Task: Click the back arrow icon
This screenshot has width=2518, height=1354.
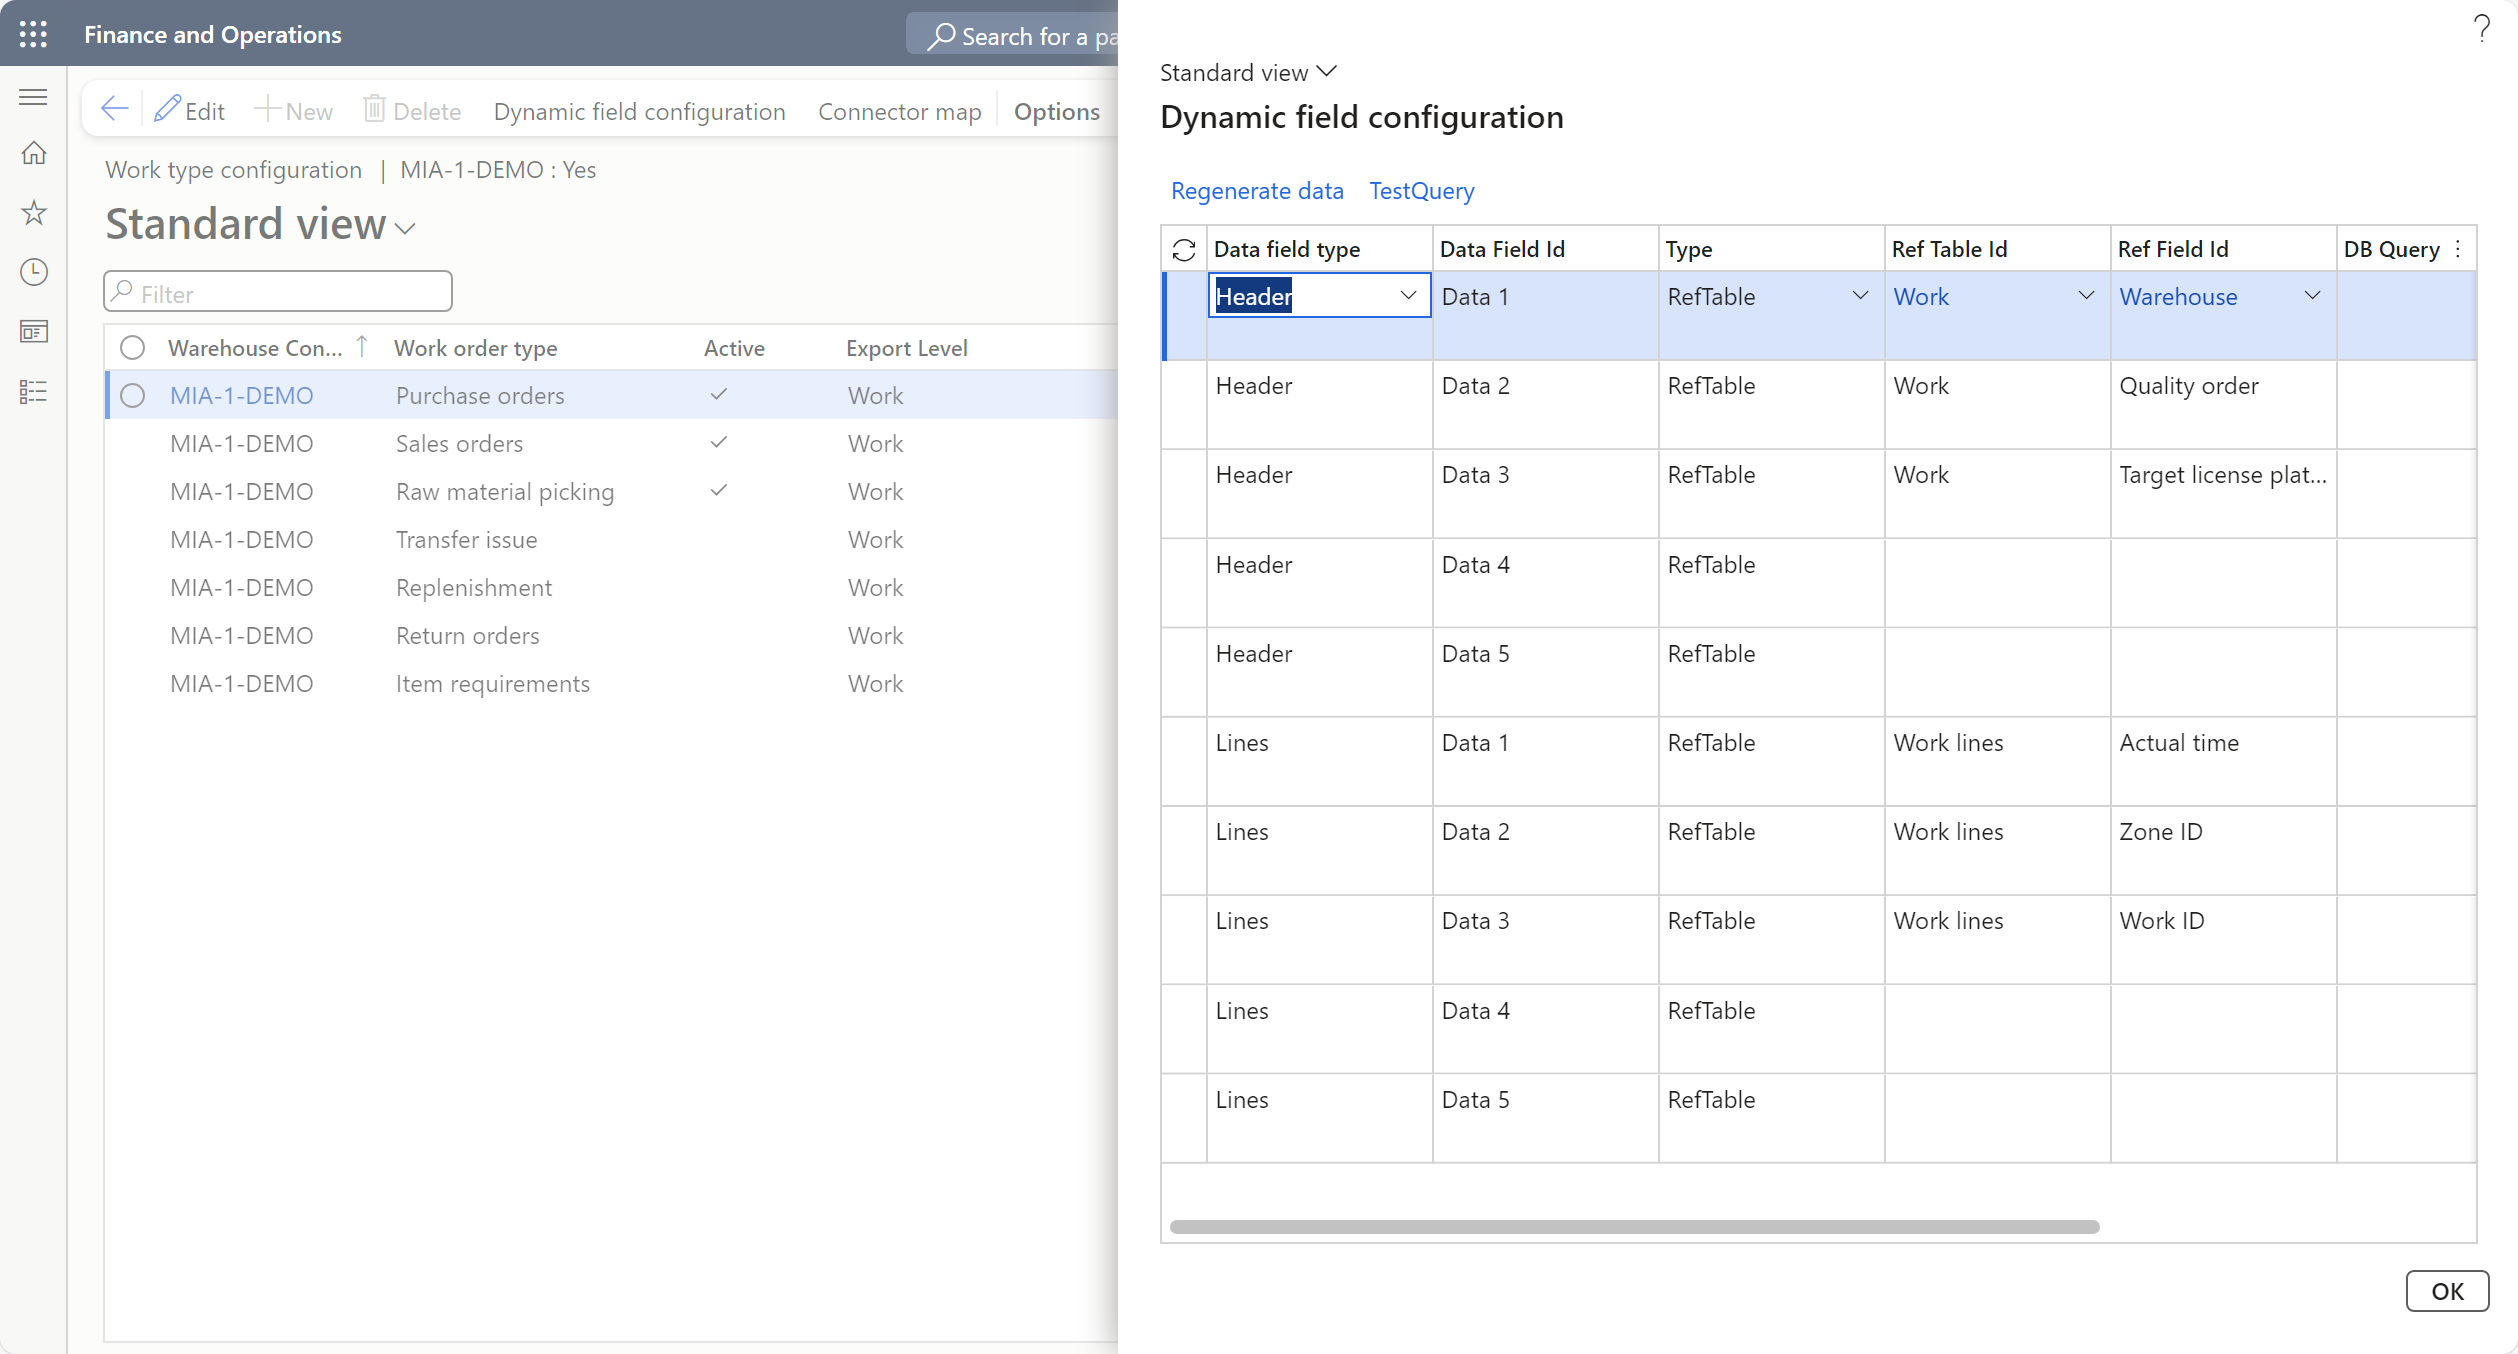Action: (115, 110)
